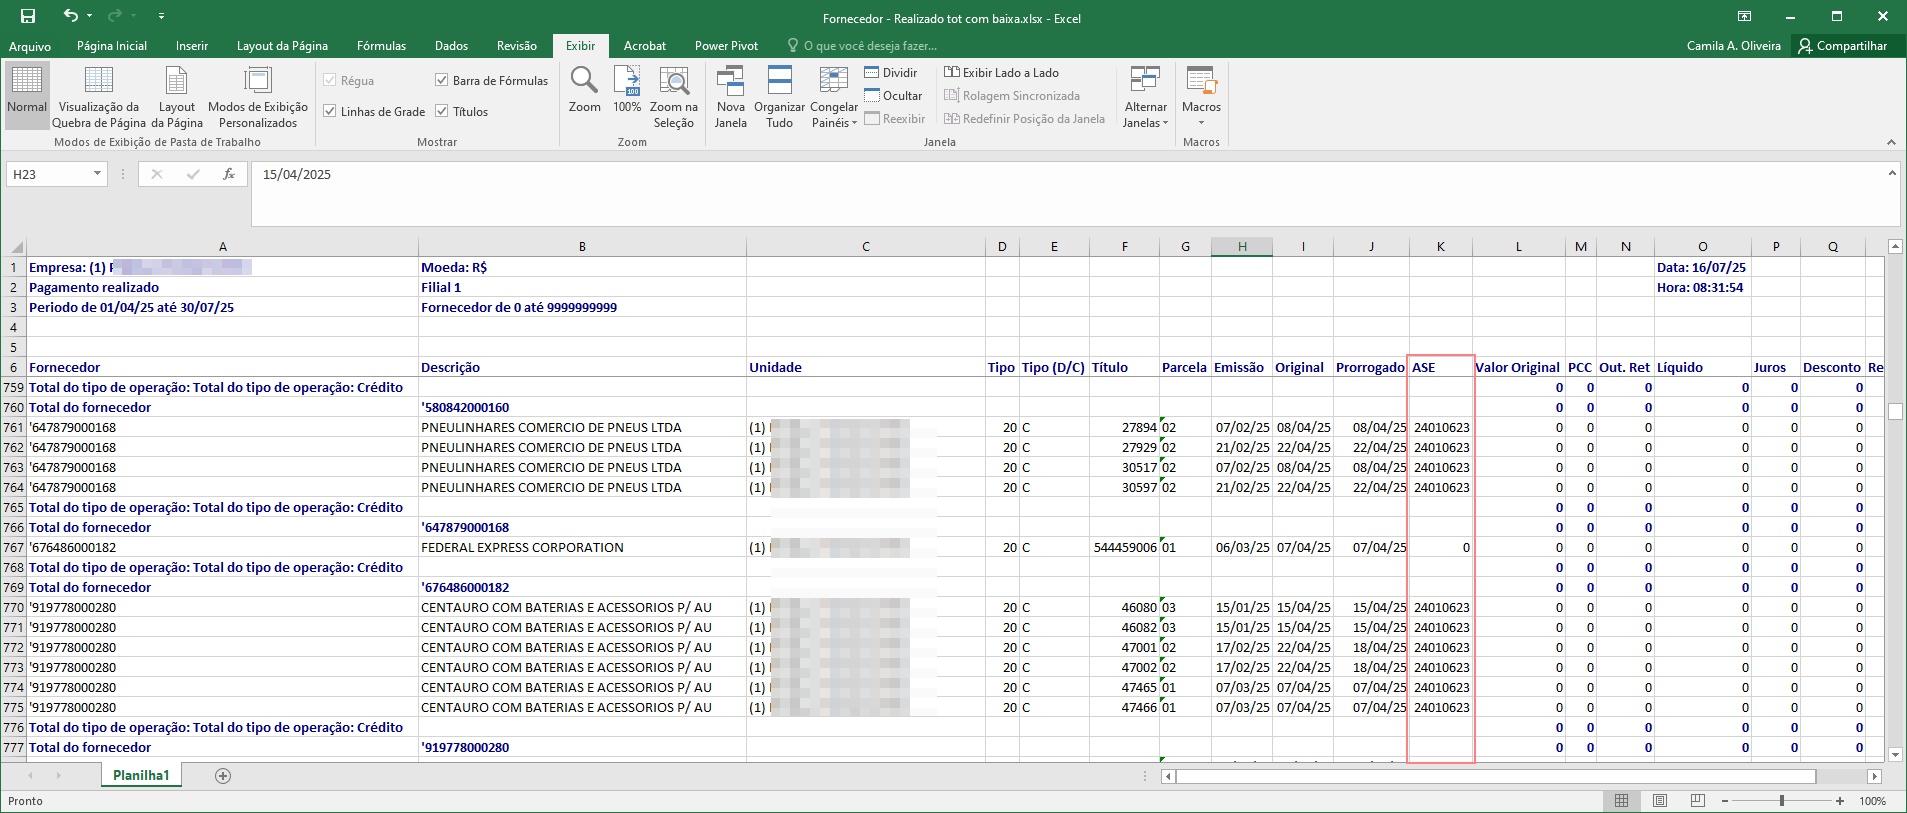Click Zoom na Seleção icon
The width and height of the screenshot is (1907, 813).
coord(674,95)
